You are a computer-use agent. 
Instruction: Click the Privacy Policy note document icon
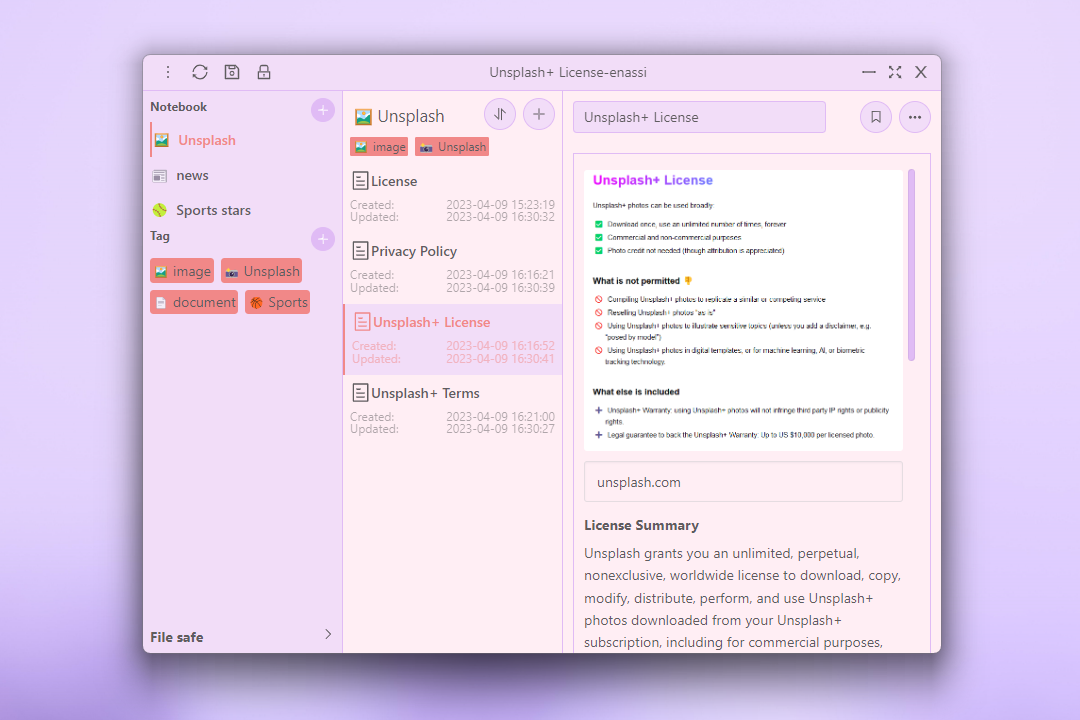[x=360, y=251]
